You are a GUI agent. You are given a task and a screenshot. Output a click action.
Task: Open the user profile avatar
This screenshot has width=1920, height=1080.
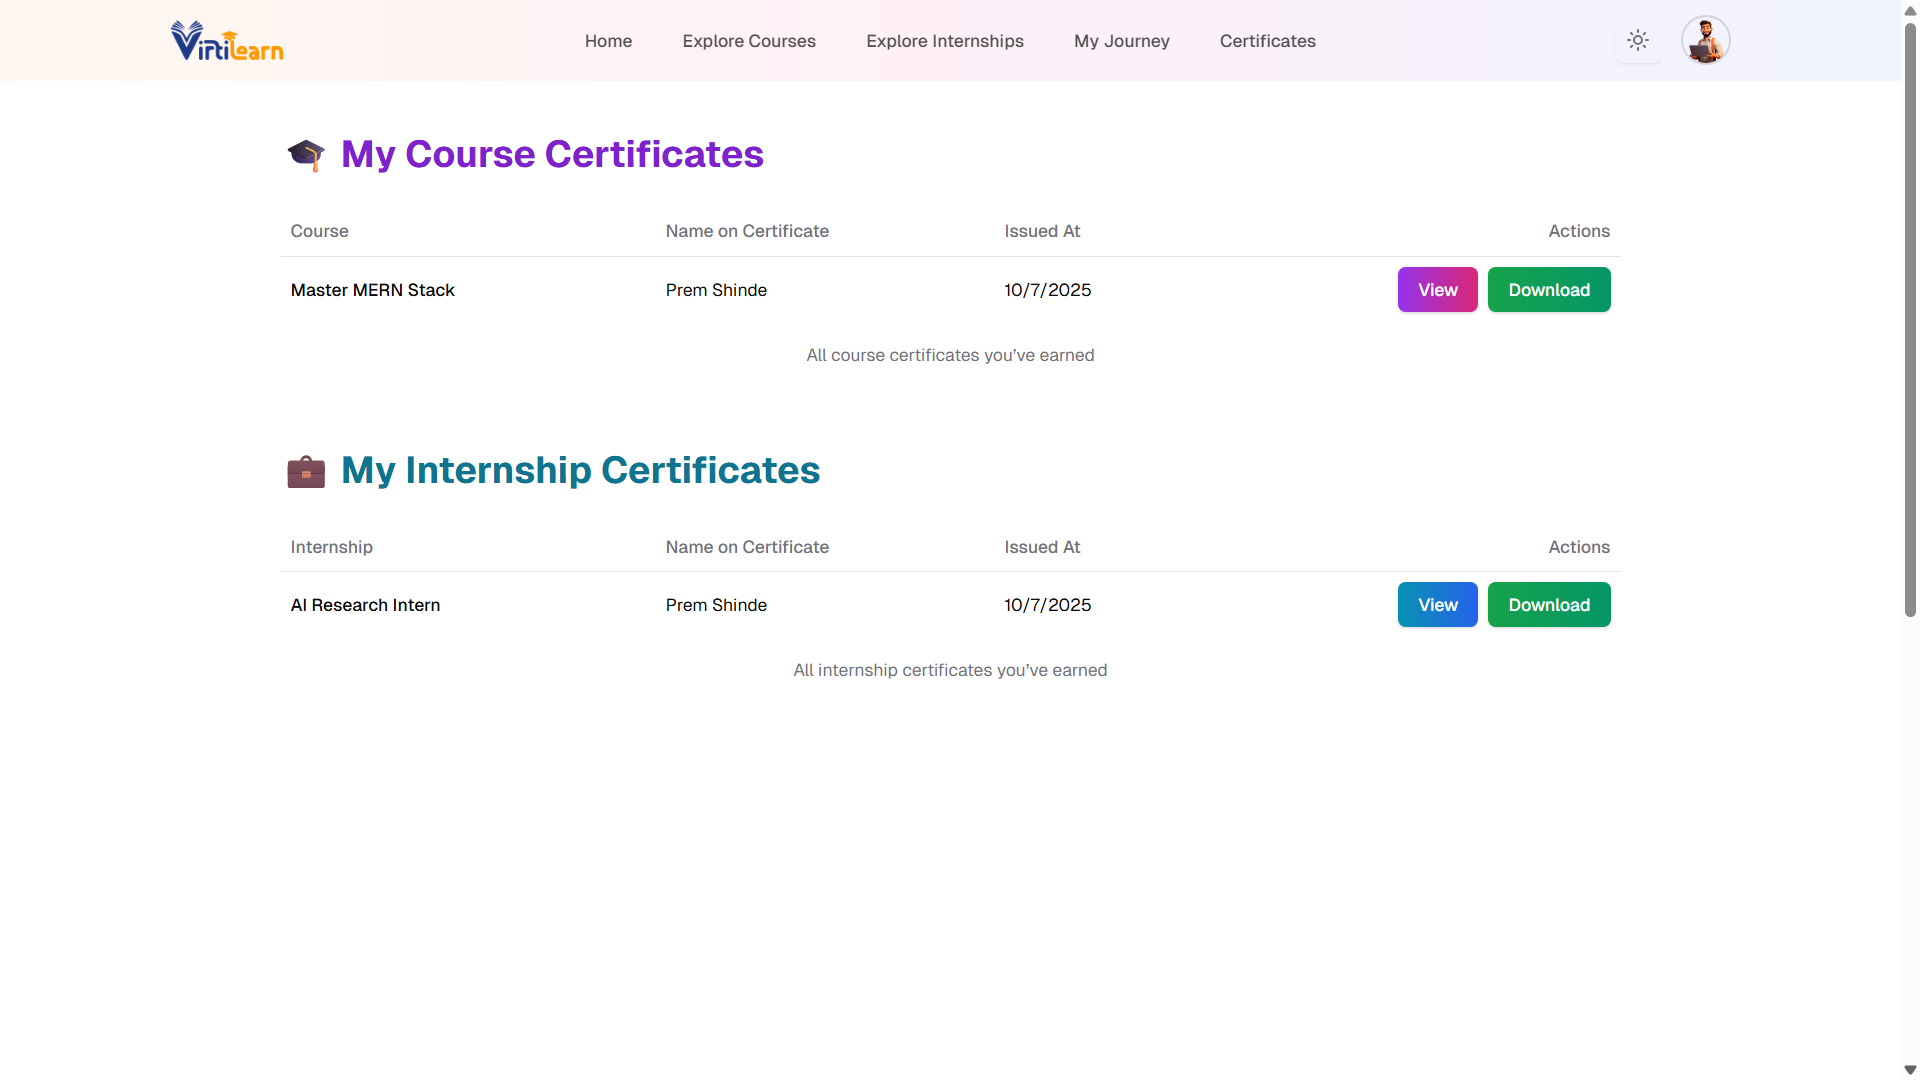[x=1705, y=41]
